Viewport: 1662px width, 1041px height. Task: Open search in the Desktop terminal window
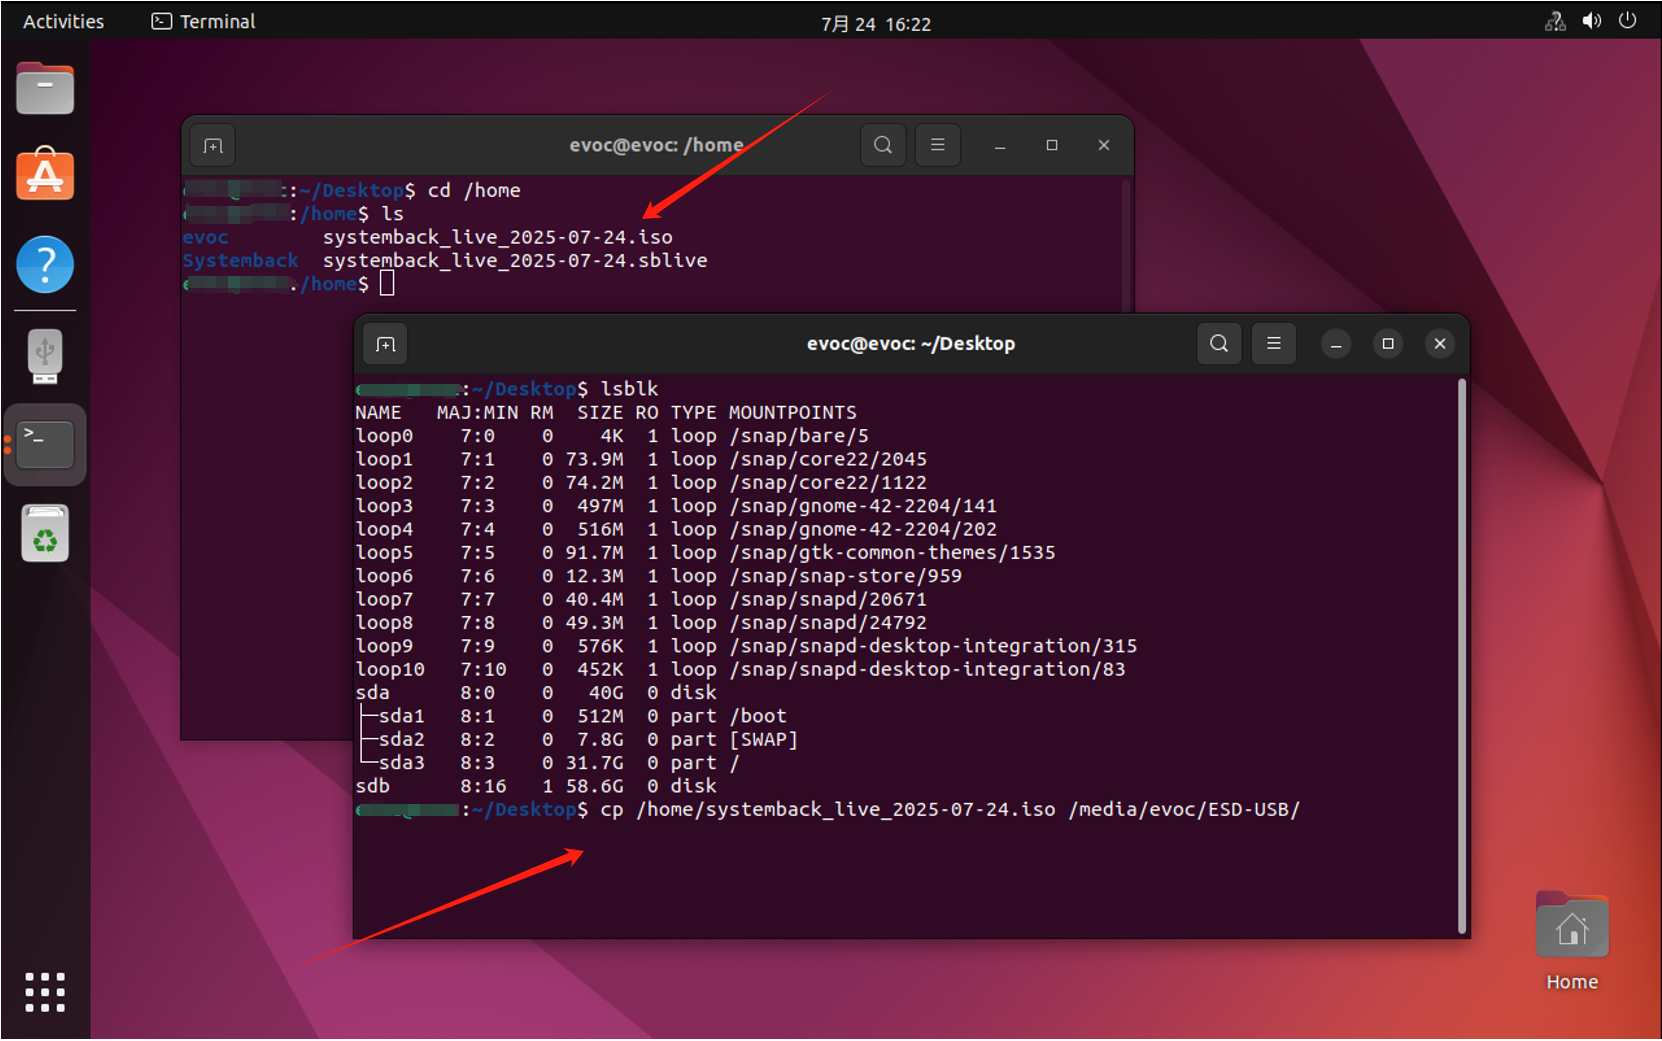[x=1218, y=344]
